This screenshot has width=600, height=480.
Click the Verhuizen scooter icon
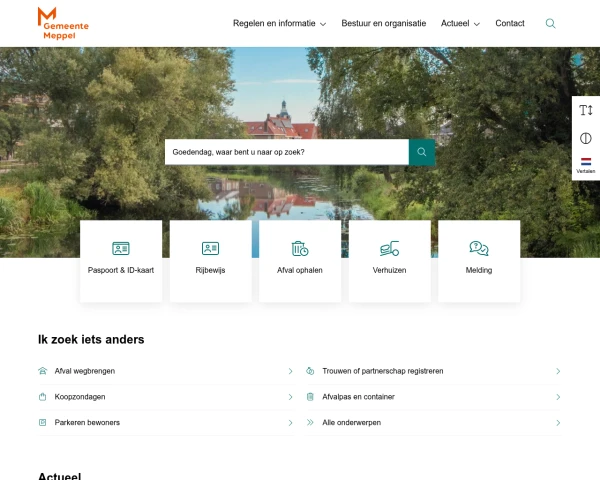click(390, 248)
